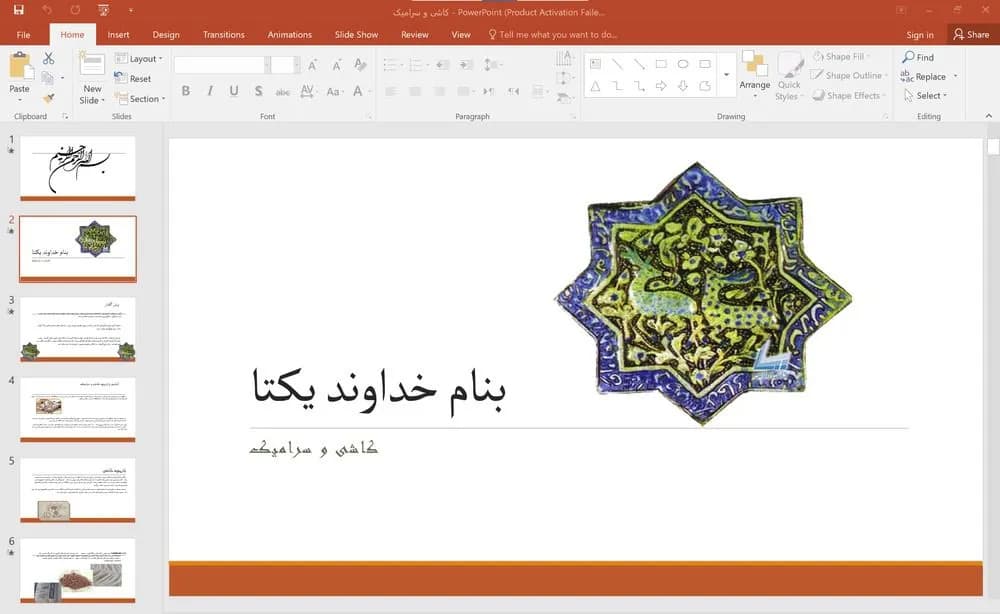The image size is (1000, 614).
Task: Open the View tab
Action: tap(460, 34)
